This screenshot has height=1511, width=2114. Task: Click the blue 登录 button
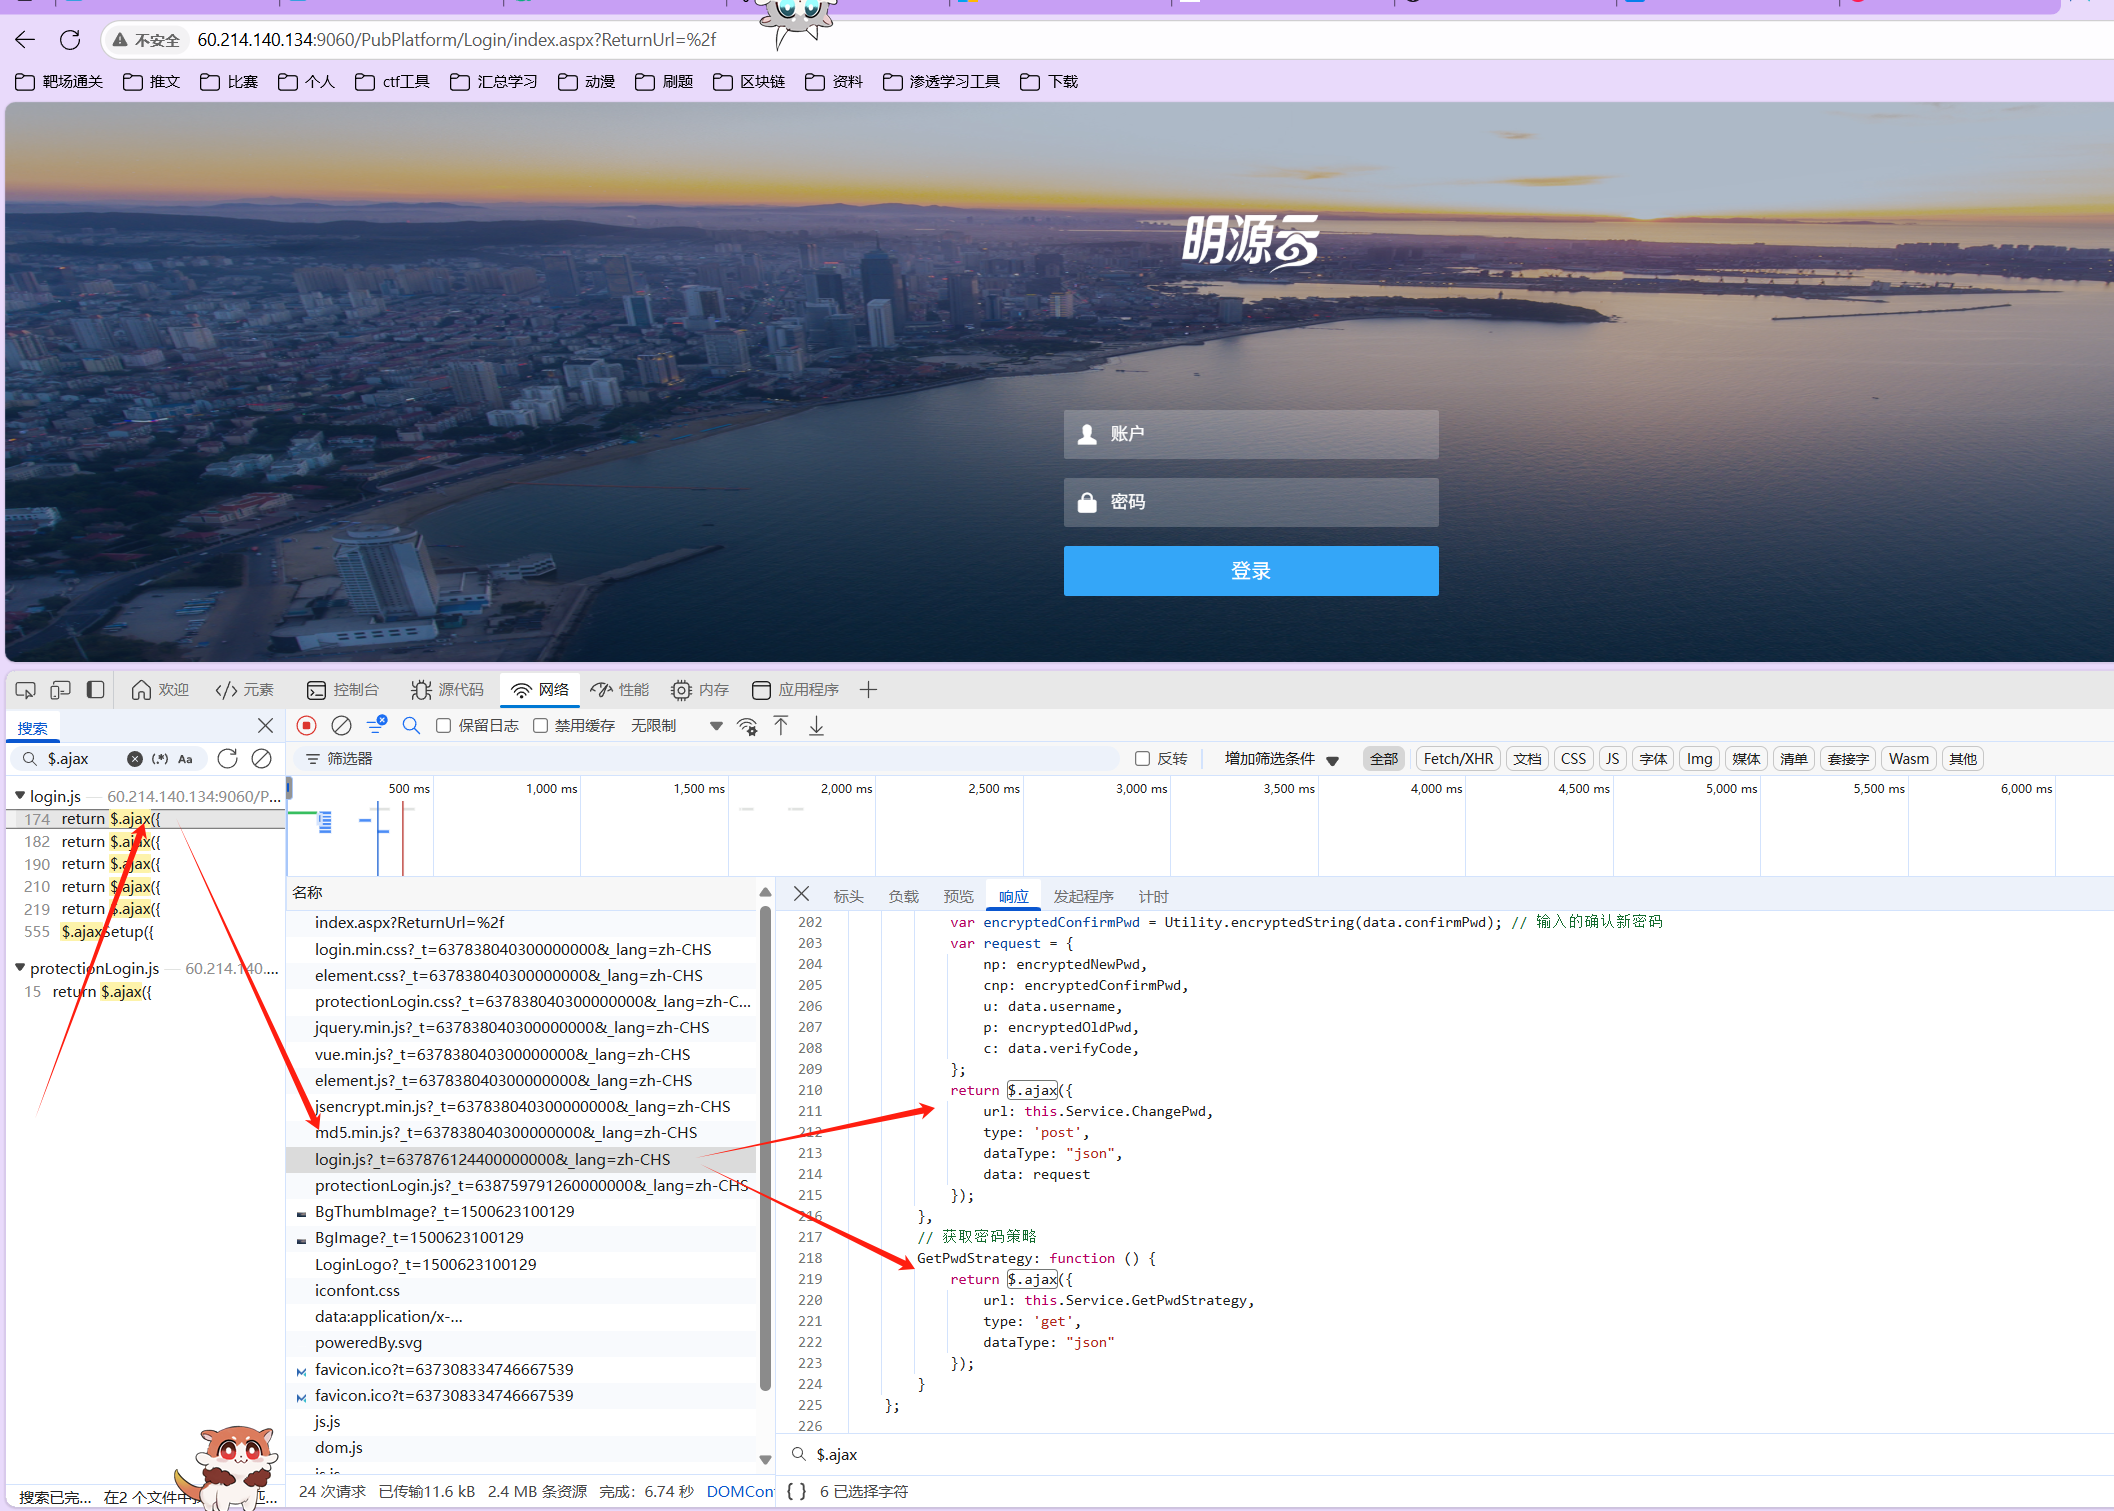pos(1250,571)
